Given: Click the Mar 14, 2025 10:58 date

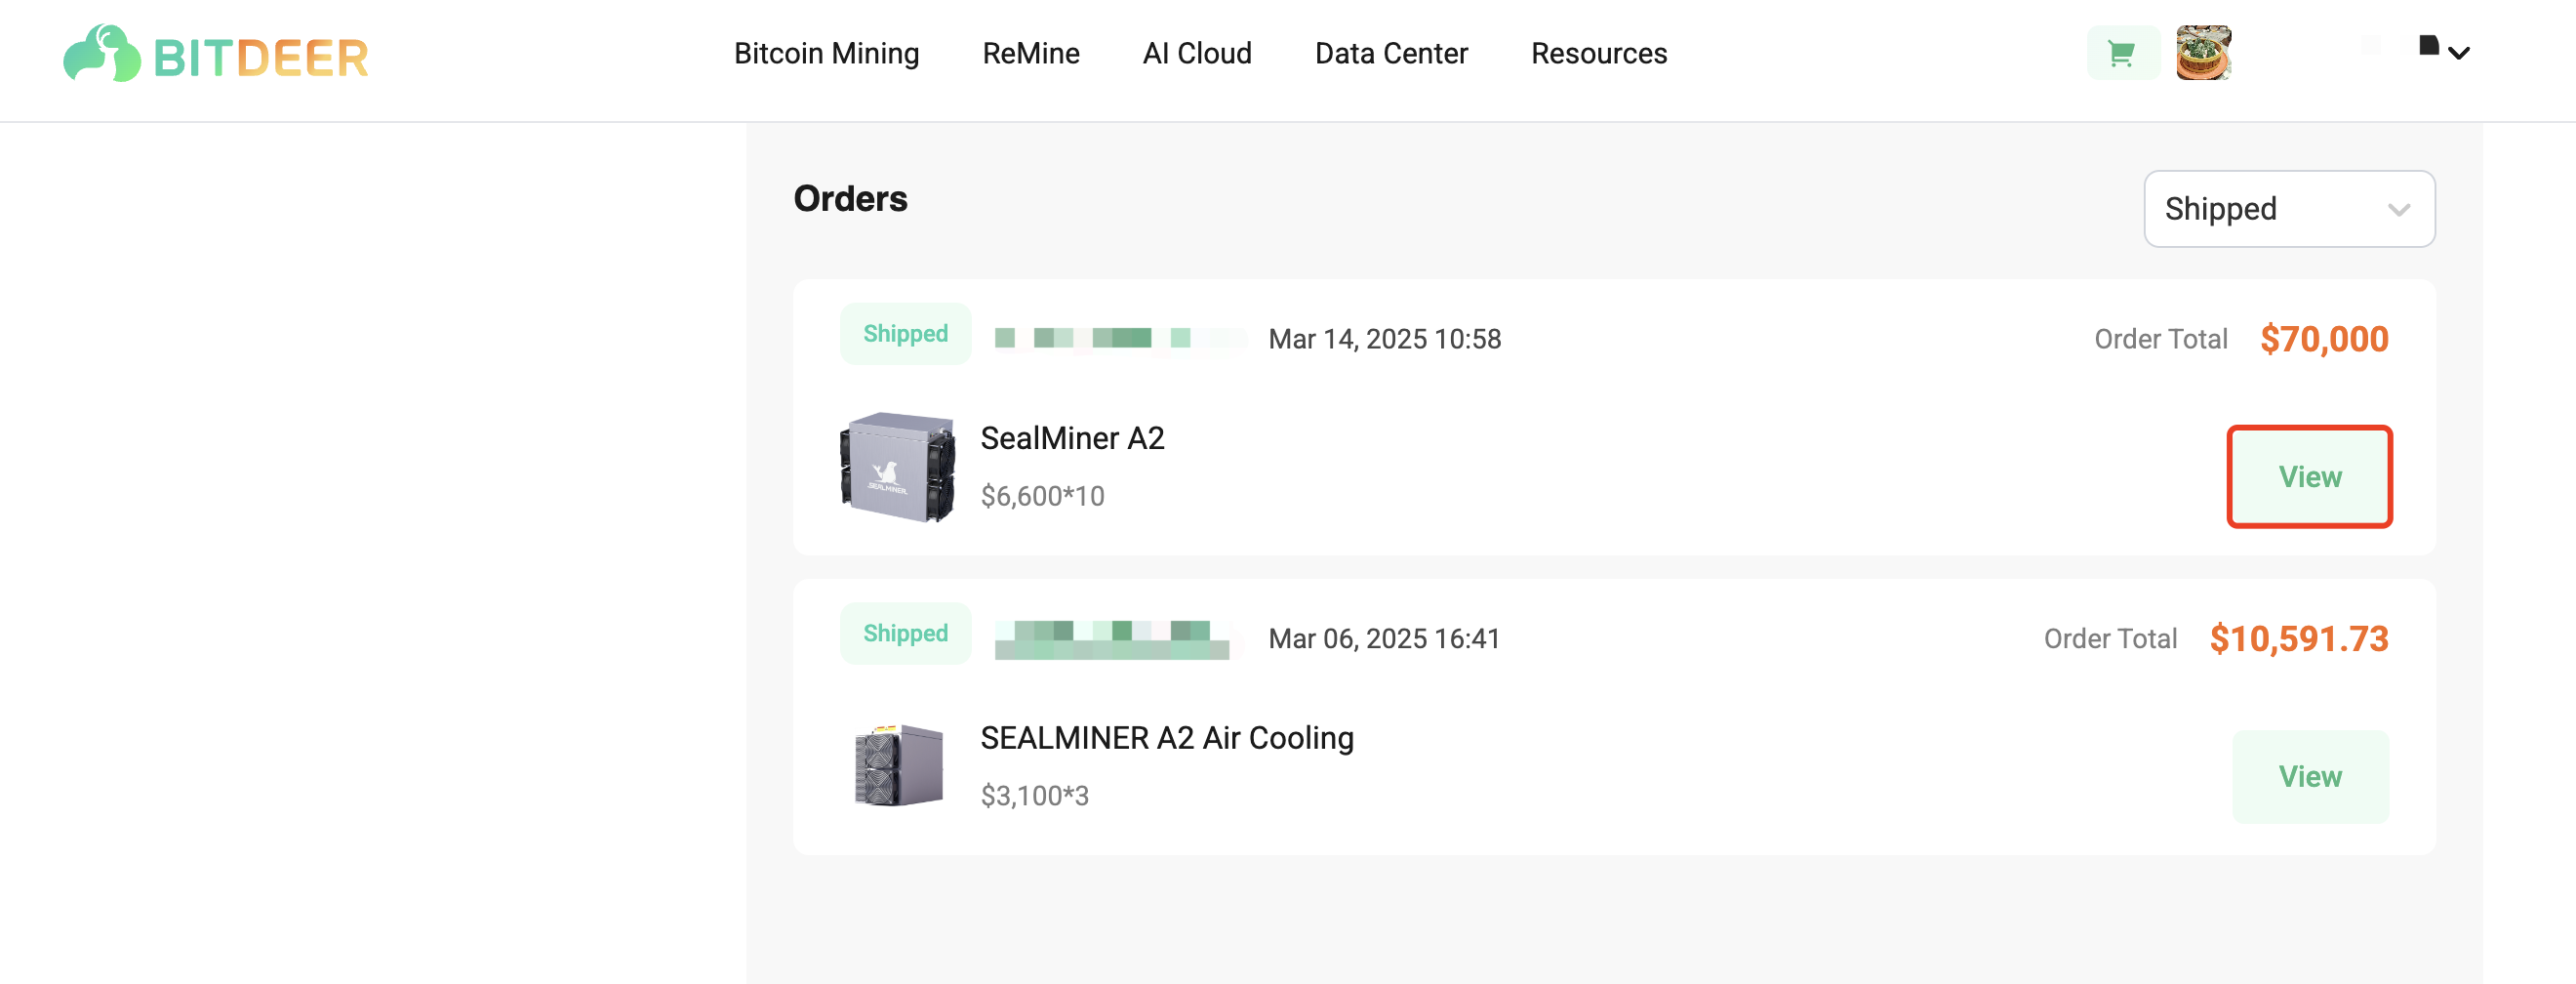Looking at the screenshot, I should point(1385,339).
